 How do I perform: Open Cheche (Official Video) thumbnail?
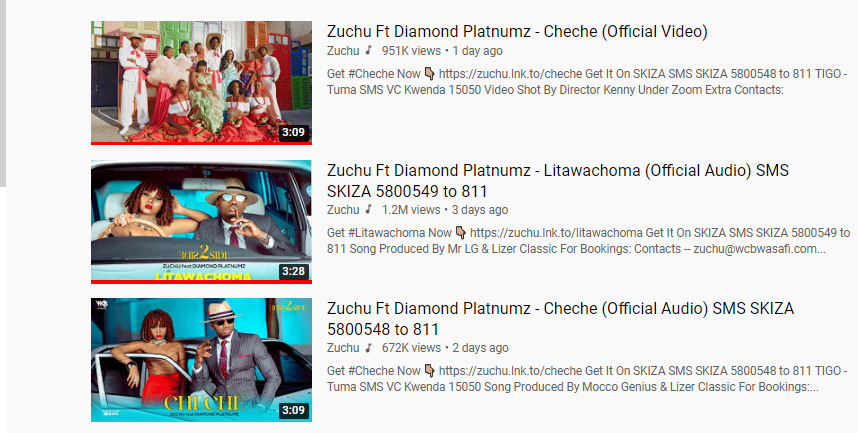(x=201, y=83)
